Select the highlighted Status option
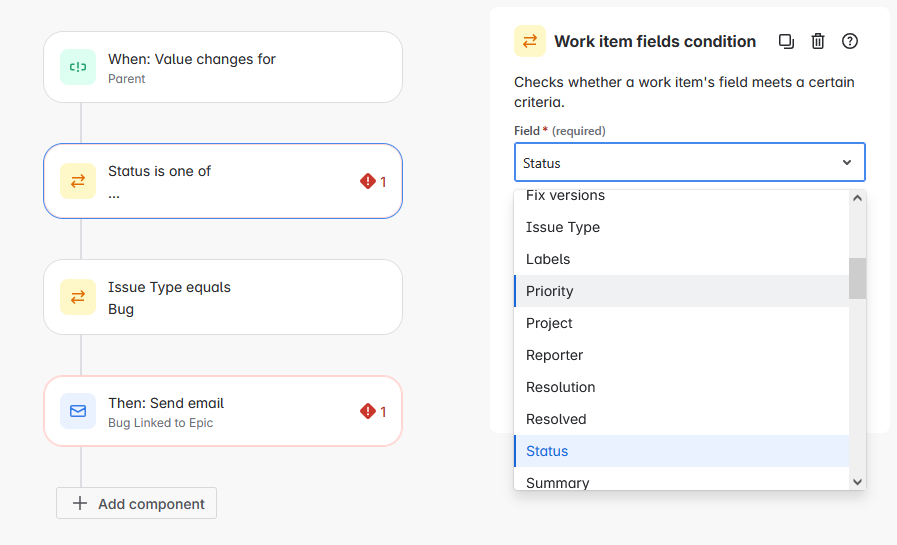897x545 pixels. pyautogui.click(x=681, y=451)
